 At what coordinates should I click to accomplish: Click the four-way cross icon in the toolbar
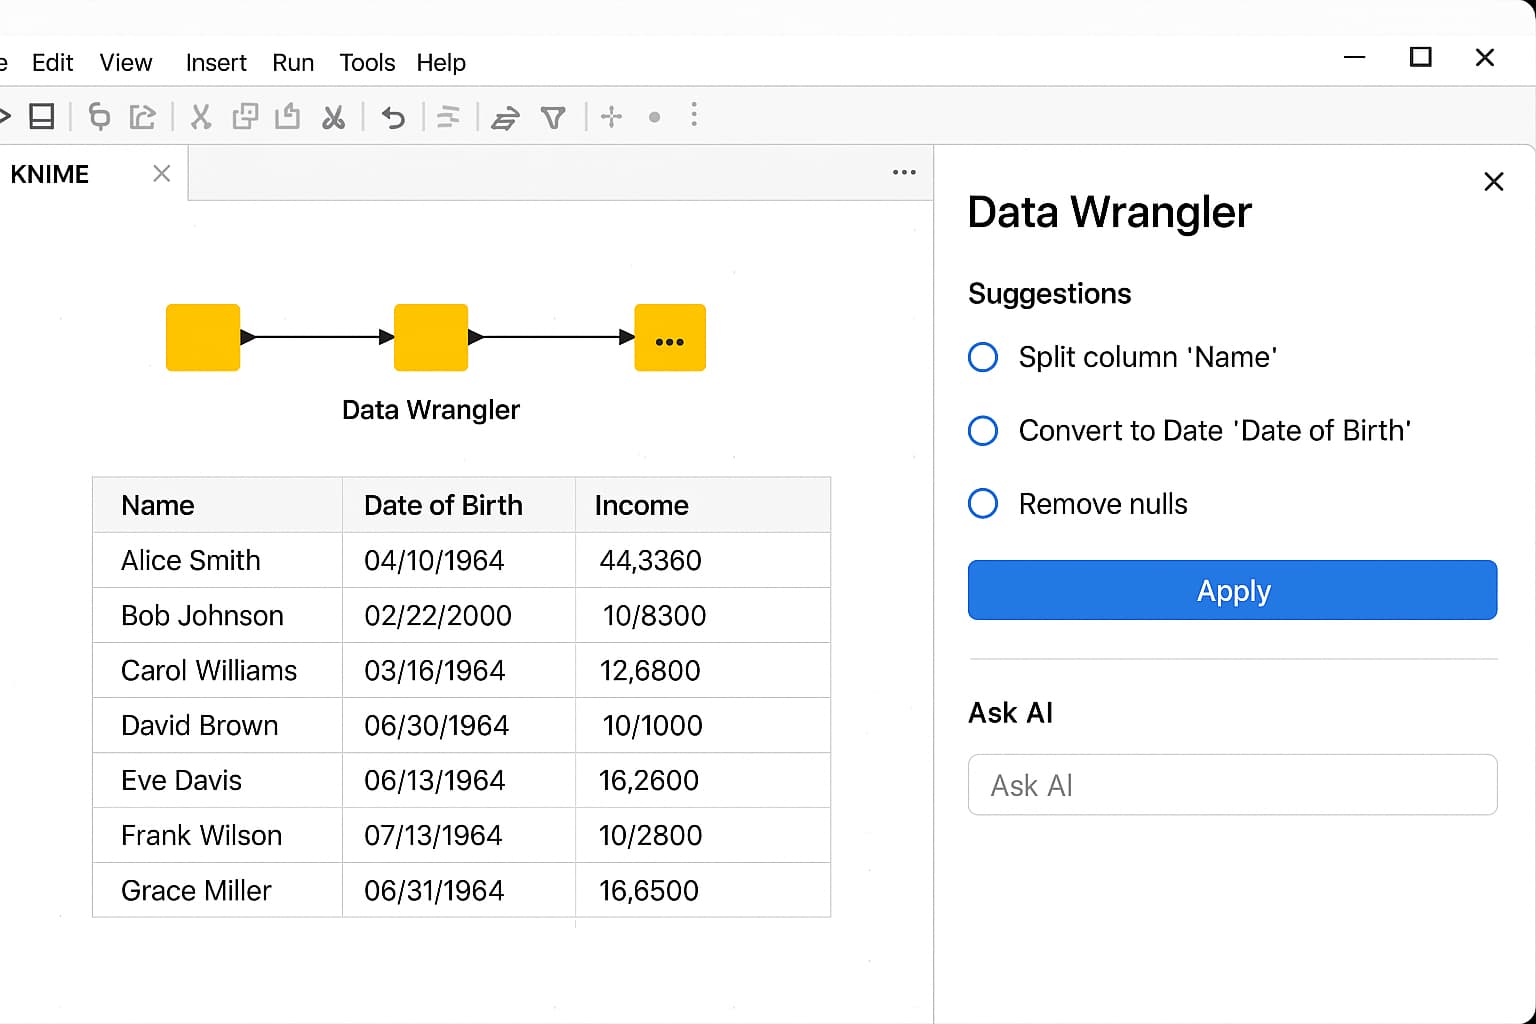tap(611, 117)
